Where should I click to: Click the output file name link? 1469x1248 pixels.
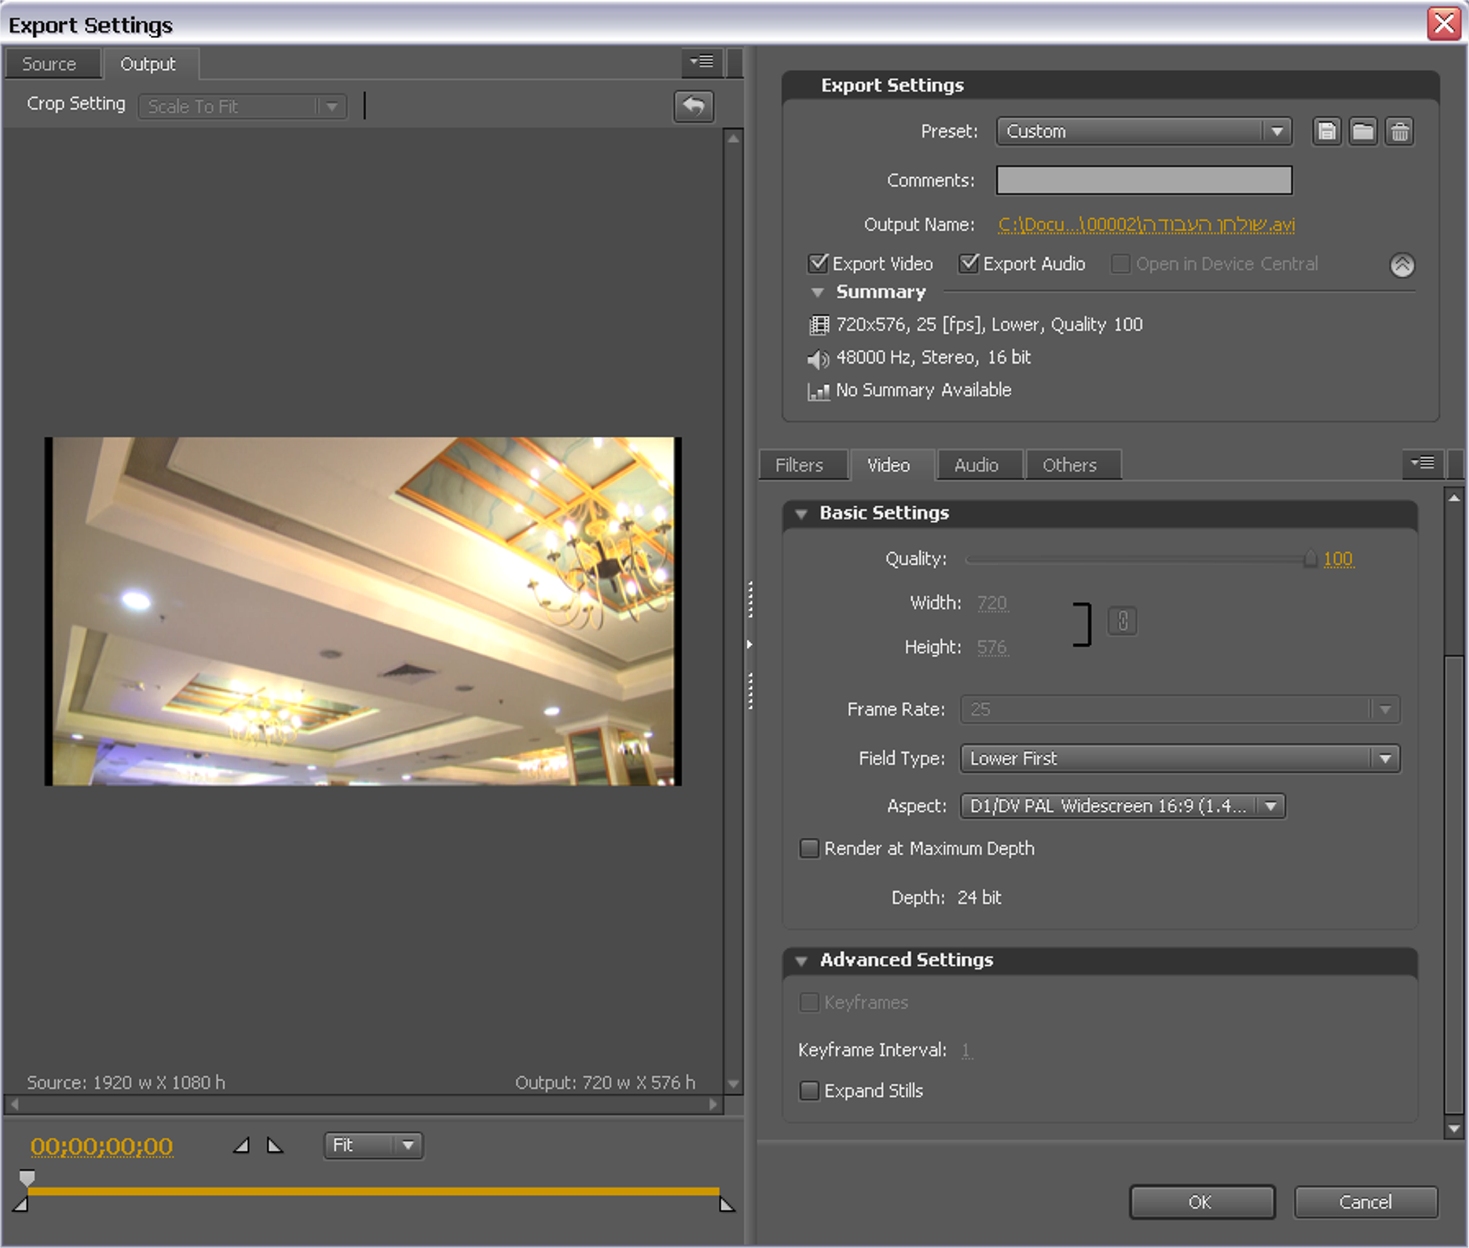[1146, 225]
